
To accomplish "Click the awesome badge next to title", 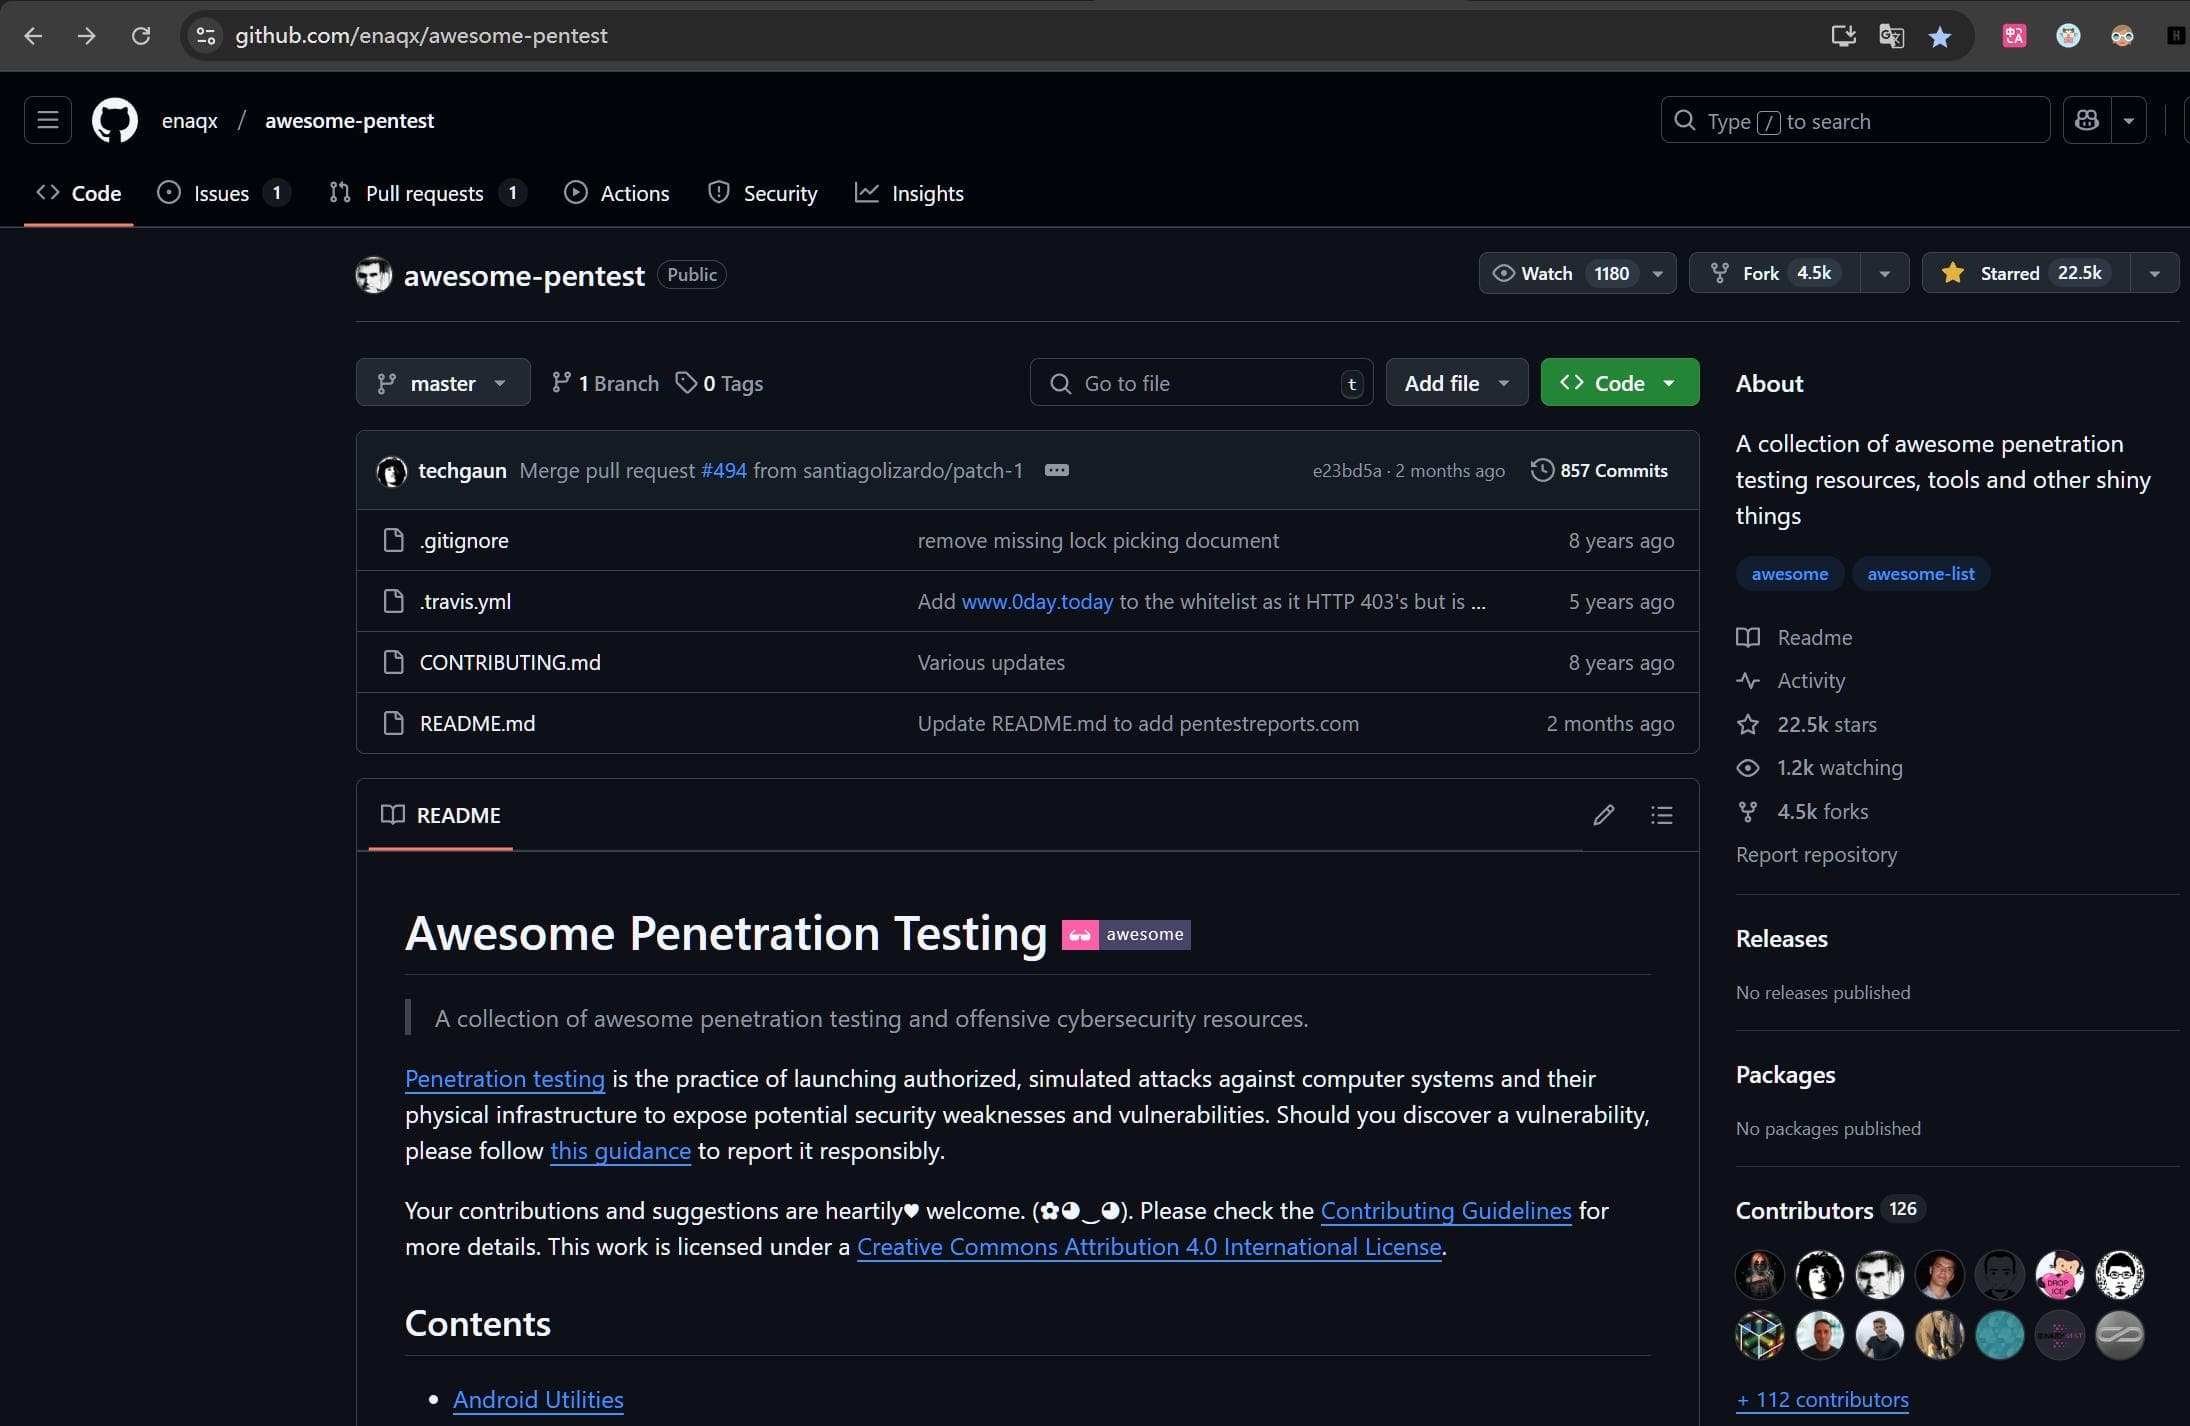I will click(1126, 934).
